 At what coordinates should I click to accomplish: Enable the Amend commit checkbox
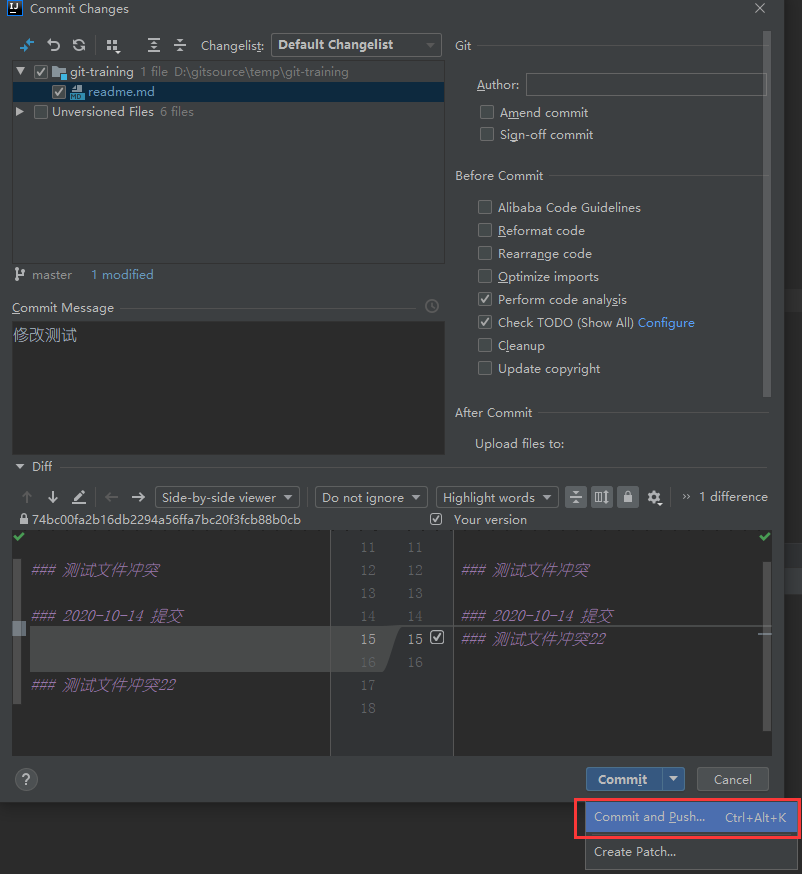[487, 112]
